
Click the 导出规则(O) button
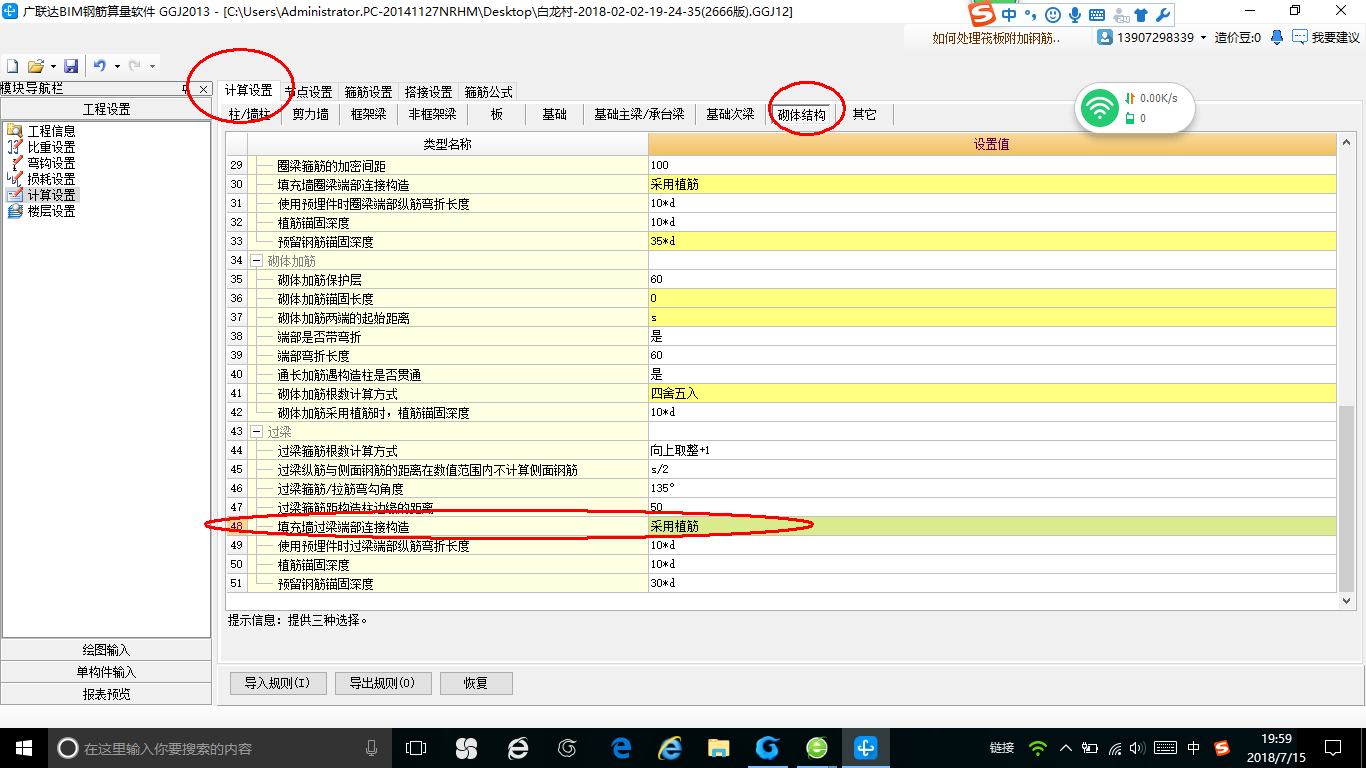(x=383, y=684)
